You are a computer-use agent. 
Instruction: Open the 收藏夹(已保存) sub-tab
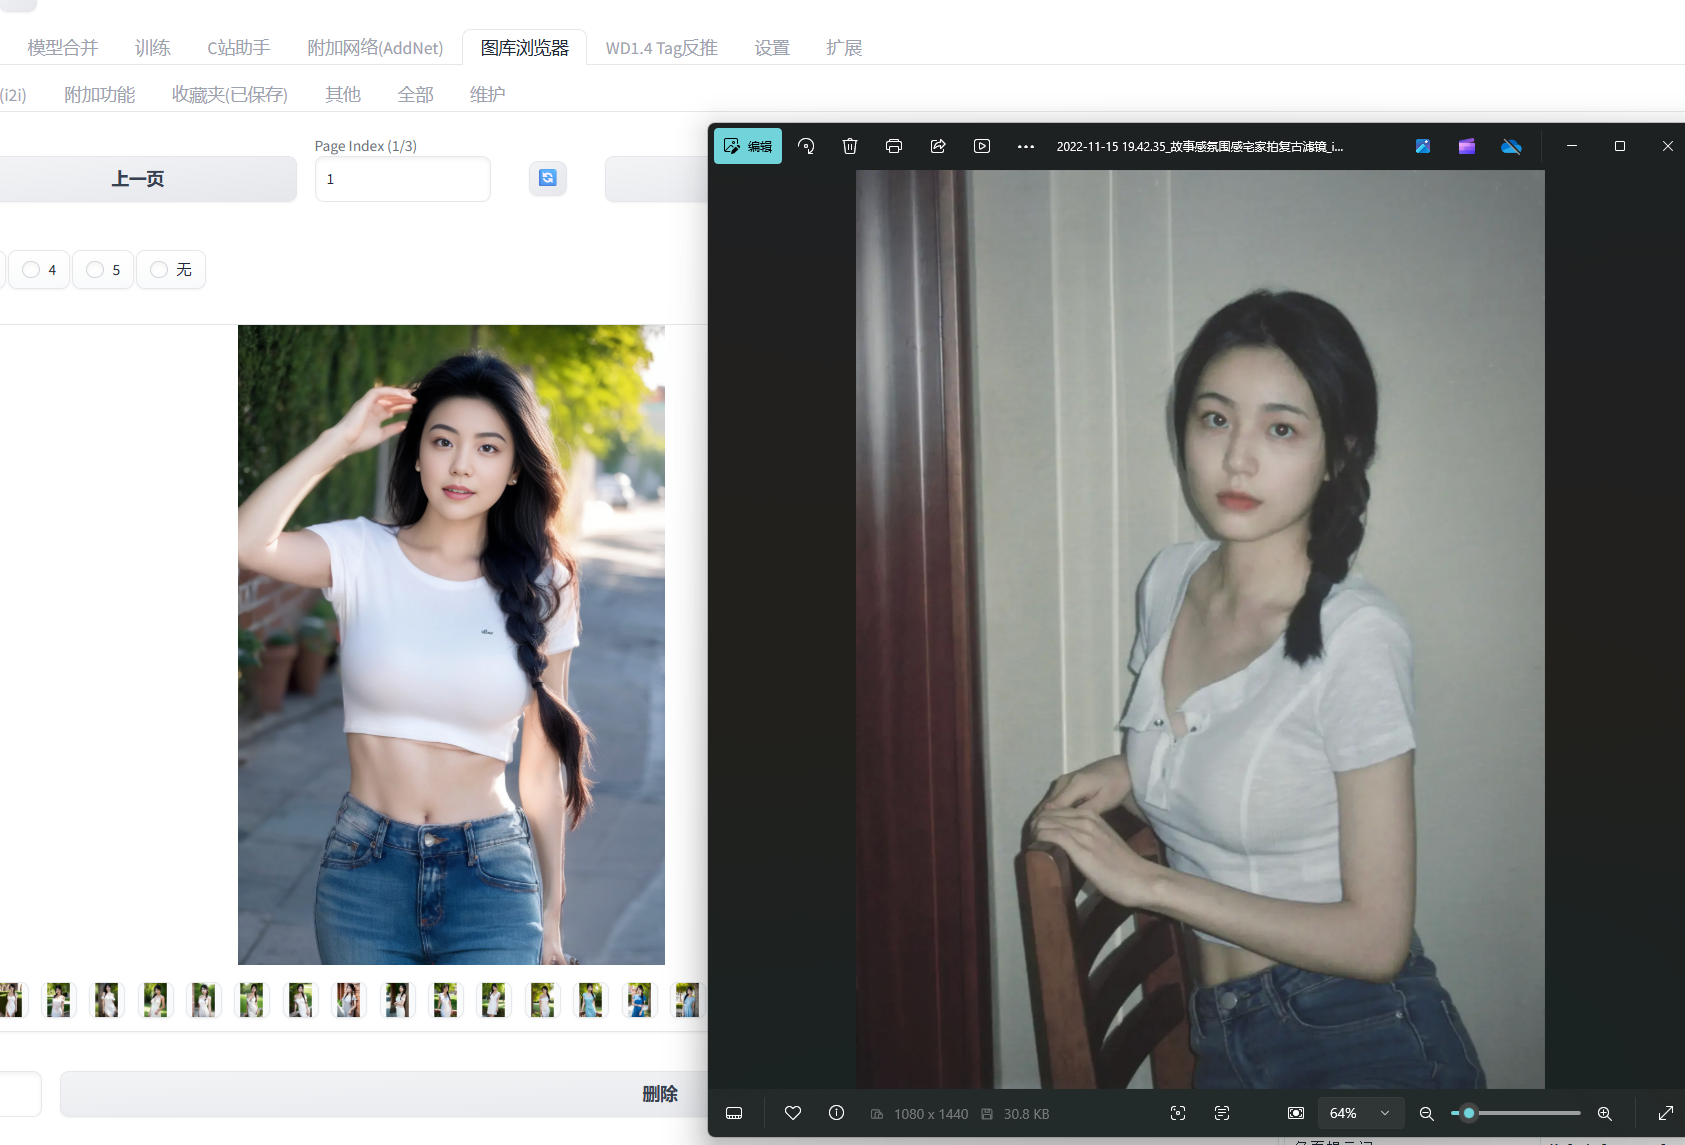tap(229, 95)
